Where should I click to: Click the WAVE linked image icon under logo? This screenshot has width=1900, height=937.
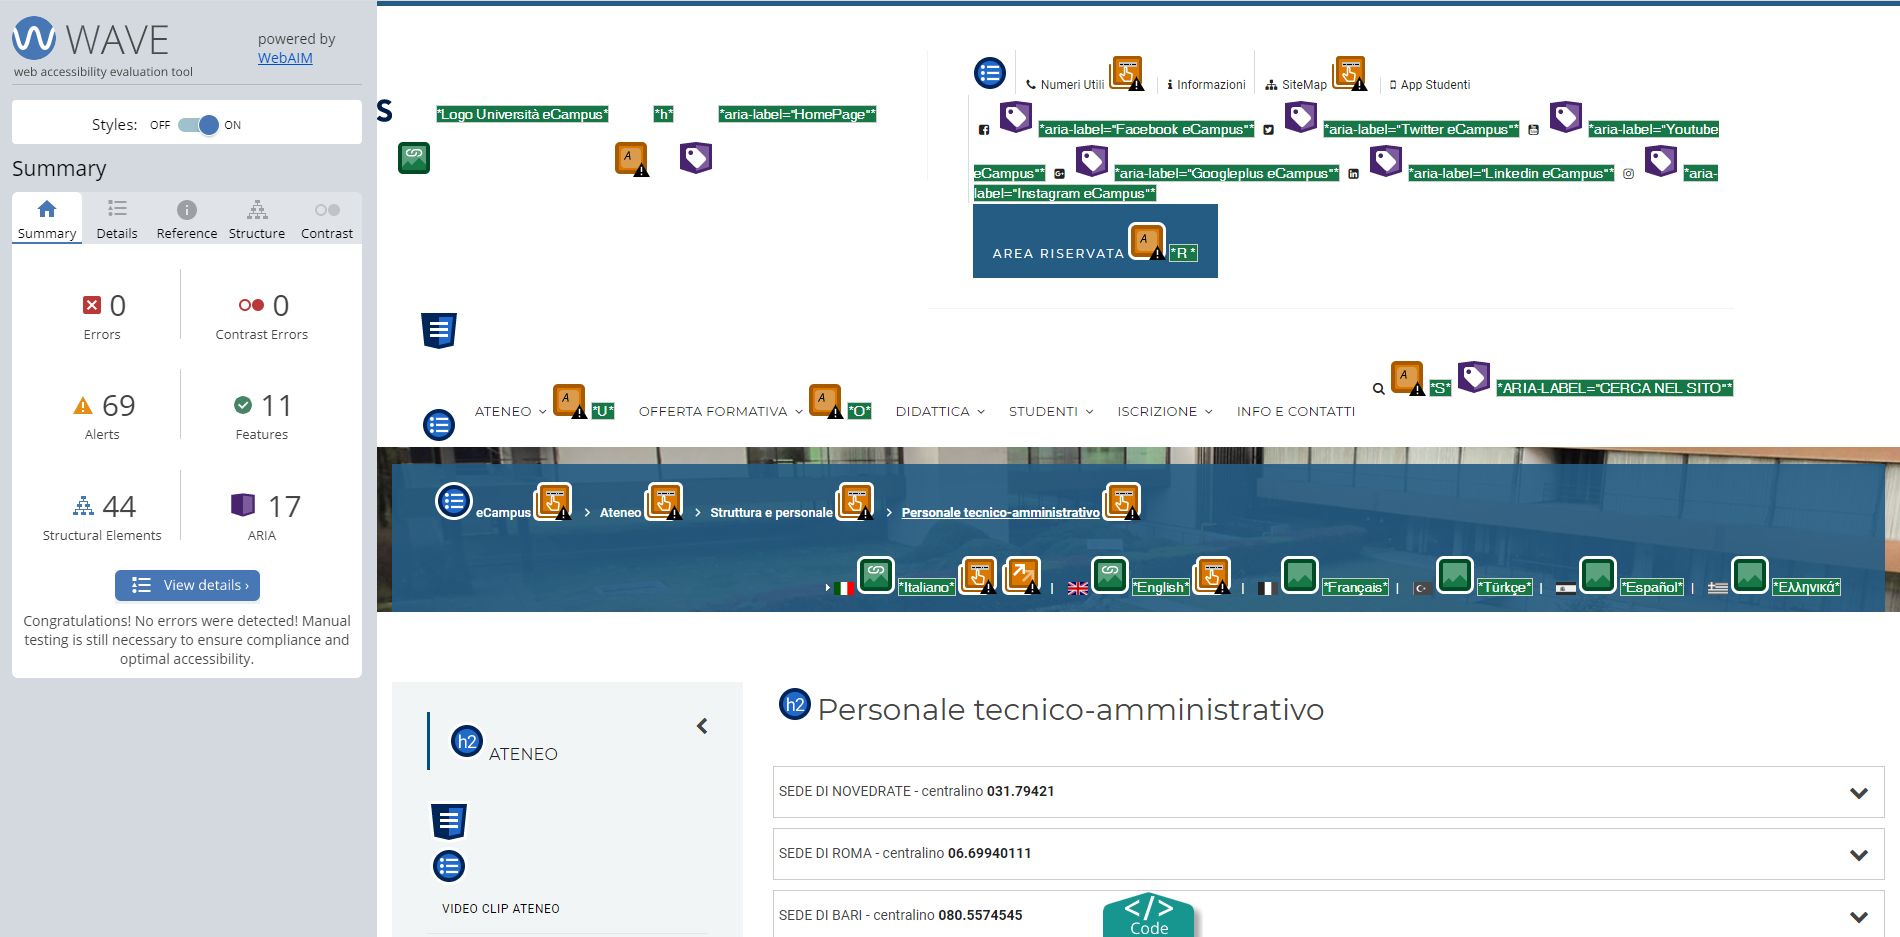[414, 158]
